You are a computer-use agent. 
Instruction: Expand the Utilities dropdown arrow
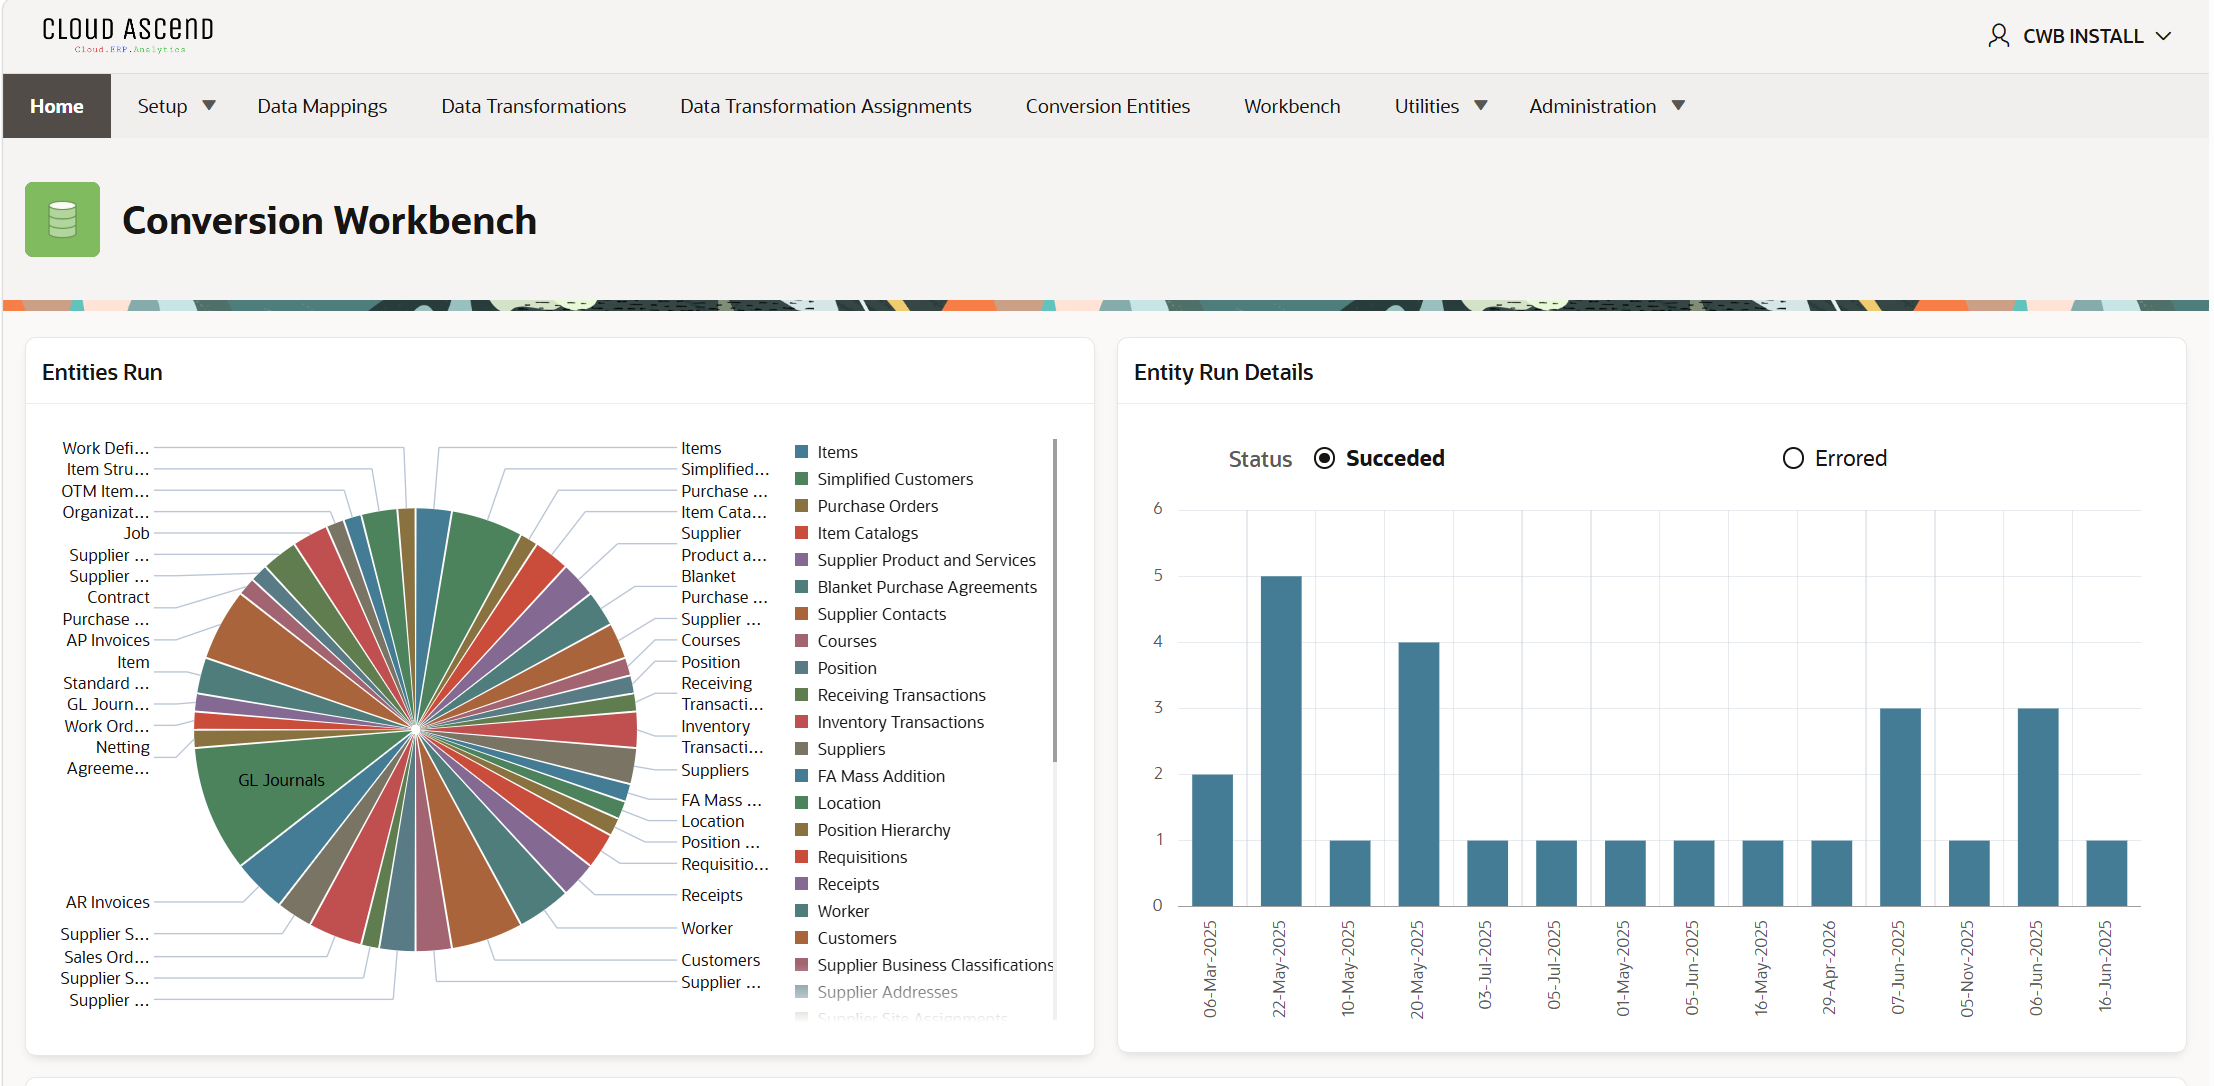click(1481, 105)
